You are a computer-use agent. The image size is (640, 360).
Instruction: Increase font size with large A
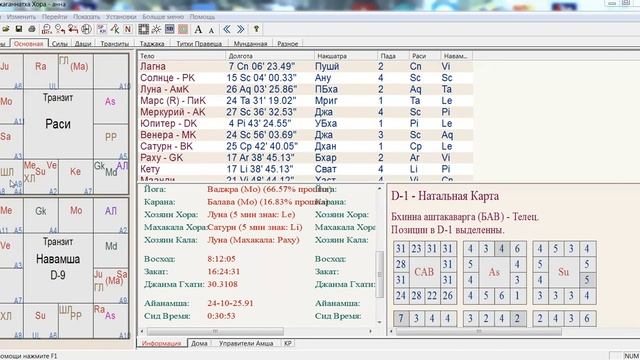click(x=198, y=29)
